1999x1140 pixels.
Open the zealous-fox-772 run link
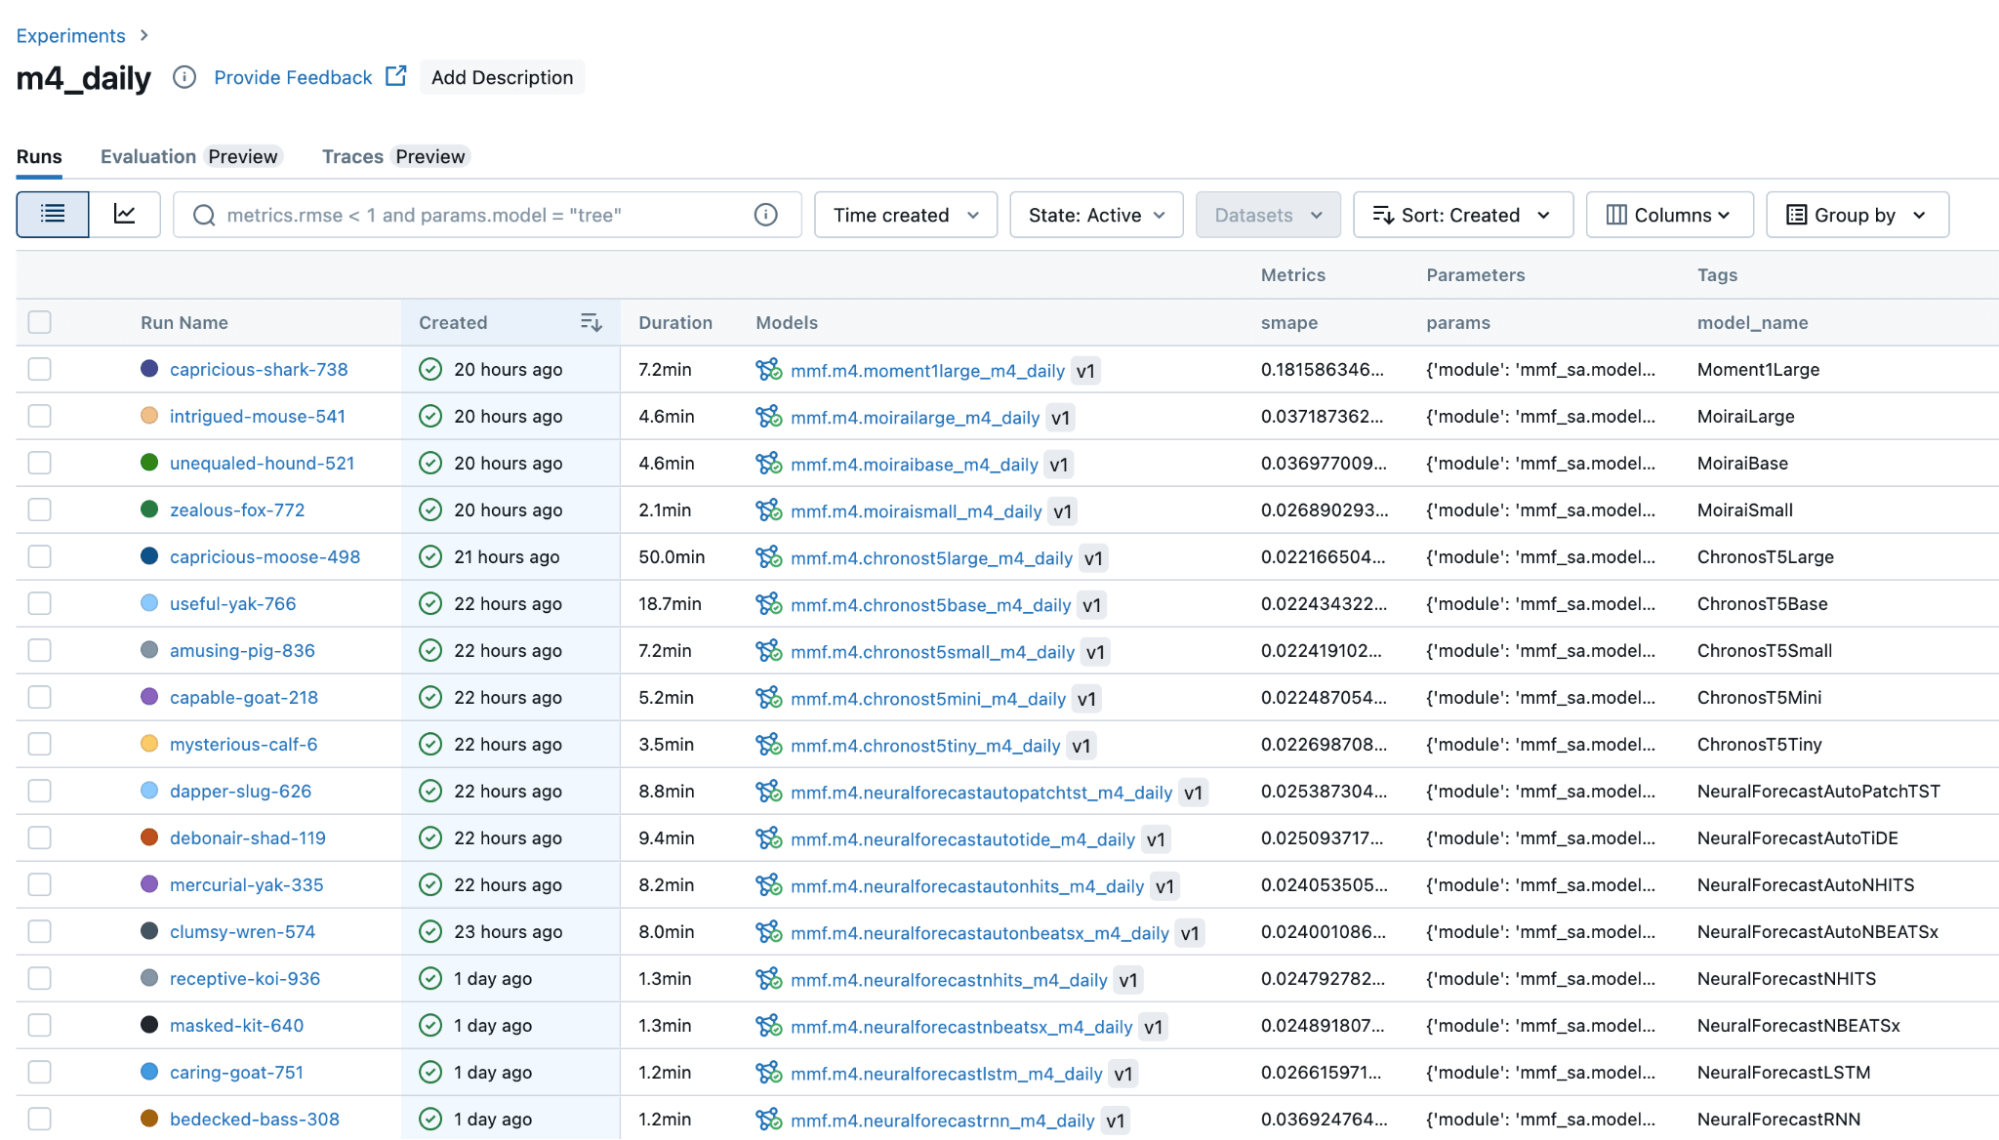tap(237, 510)
